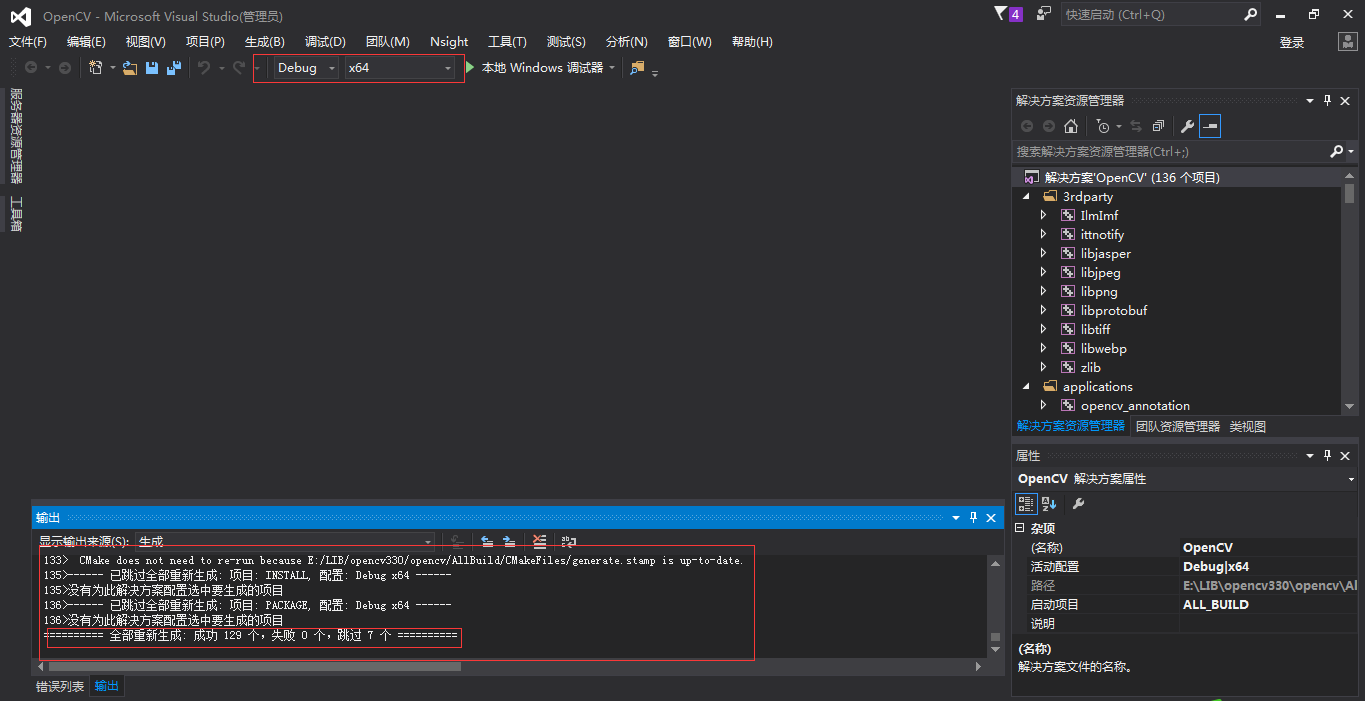The width and height of the screenshot is (1365, 701).
Task: Click the Clear All icon in Output panel
Action: pos(540,541)
